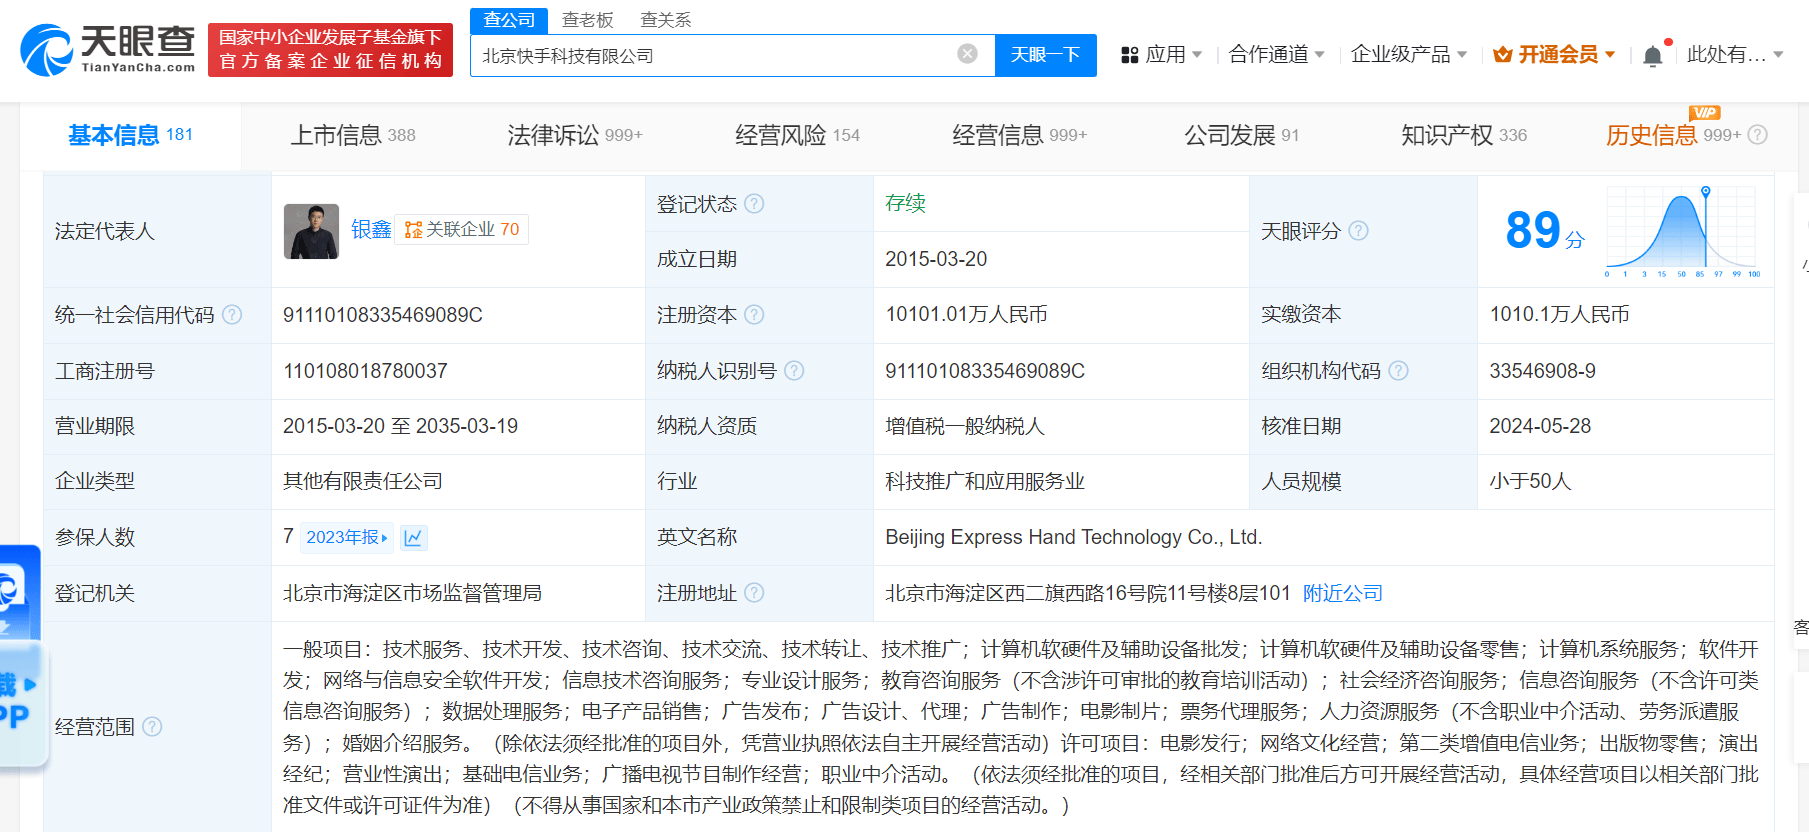Open the insured-count trend chart icon

click(413, 538)
